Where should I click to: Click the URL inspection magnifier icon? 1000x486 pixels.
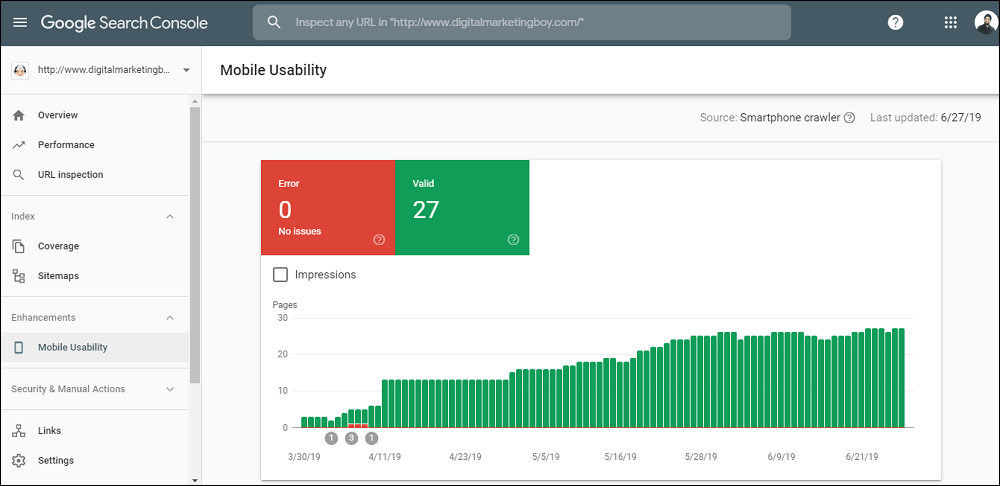18,175
